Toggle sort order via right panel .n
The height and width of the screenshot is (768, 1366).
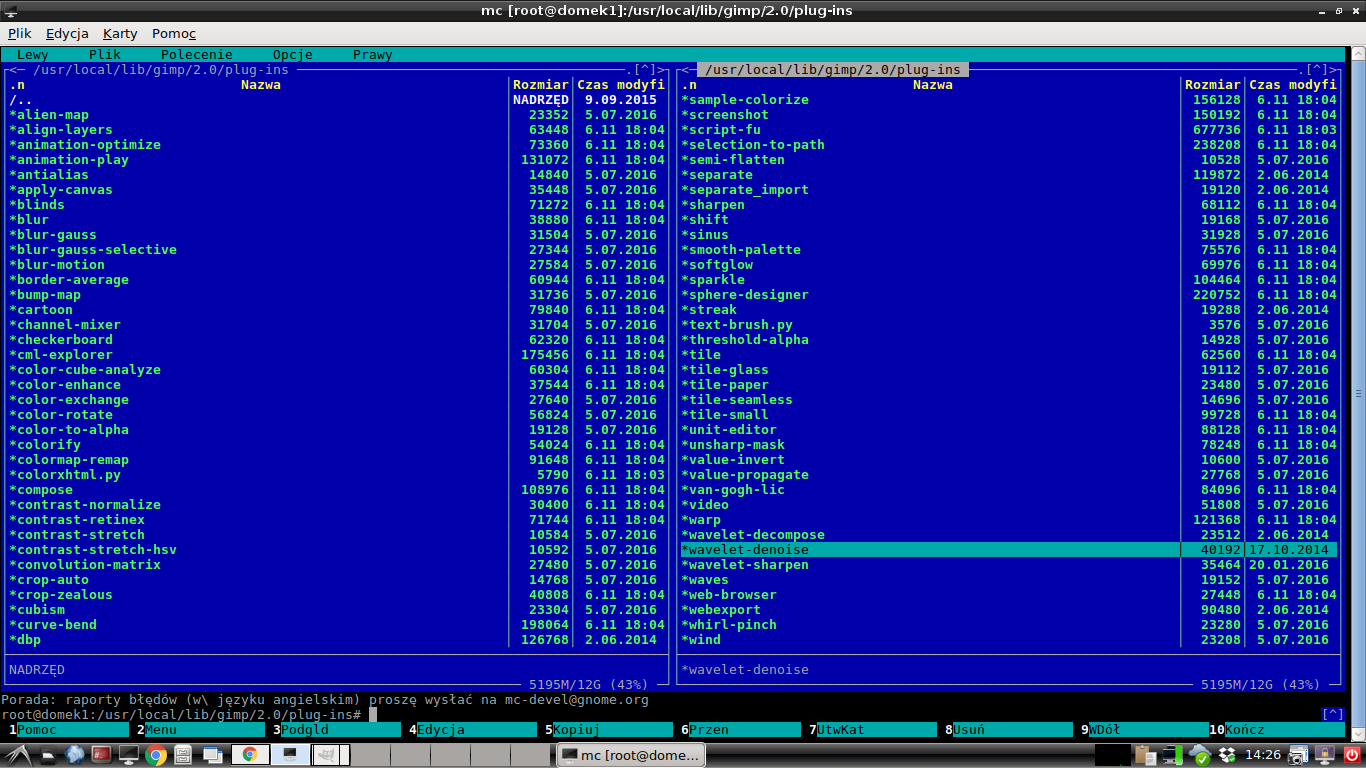click(689, 85)
